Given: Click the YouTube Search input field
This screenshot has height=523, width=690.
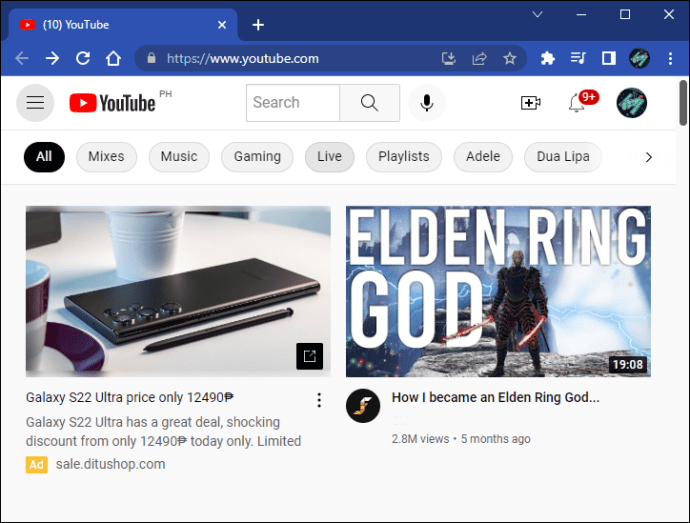Looking at the screenshot, I should [x=293, y=103].
